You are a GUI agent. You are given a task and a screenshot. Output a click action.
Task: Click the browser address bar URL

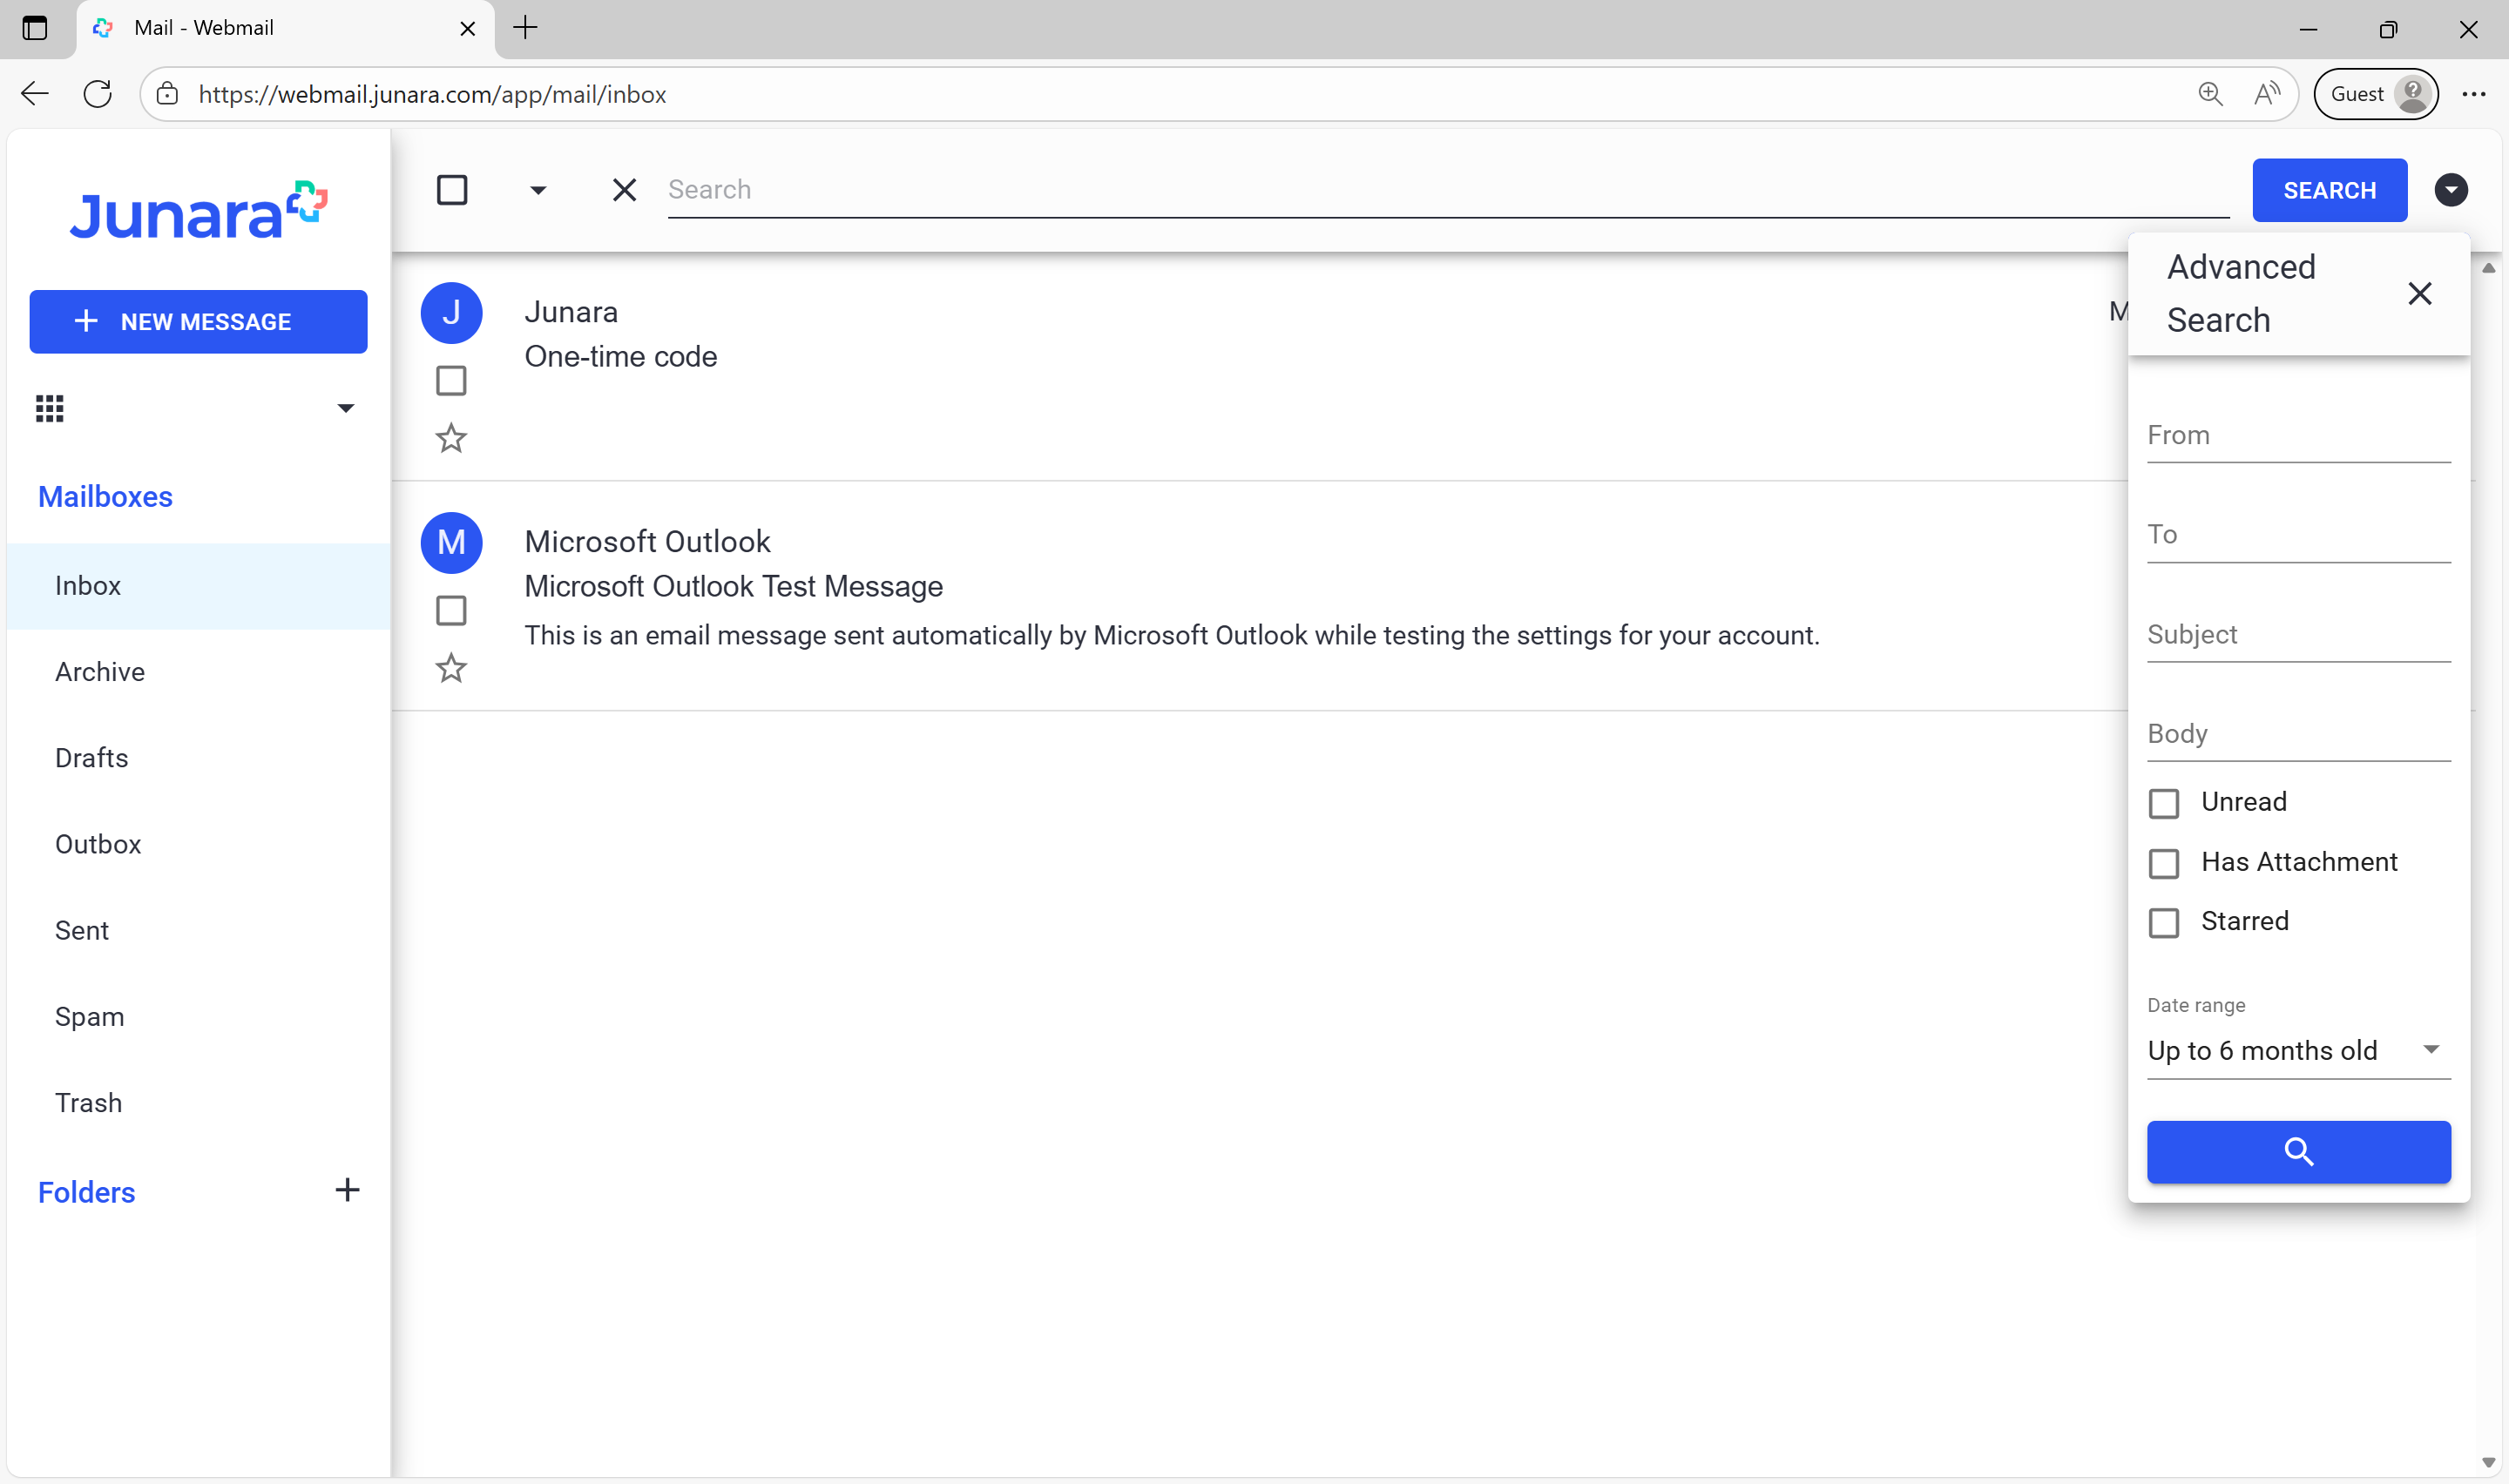point(432,94)
